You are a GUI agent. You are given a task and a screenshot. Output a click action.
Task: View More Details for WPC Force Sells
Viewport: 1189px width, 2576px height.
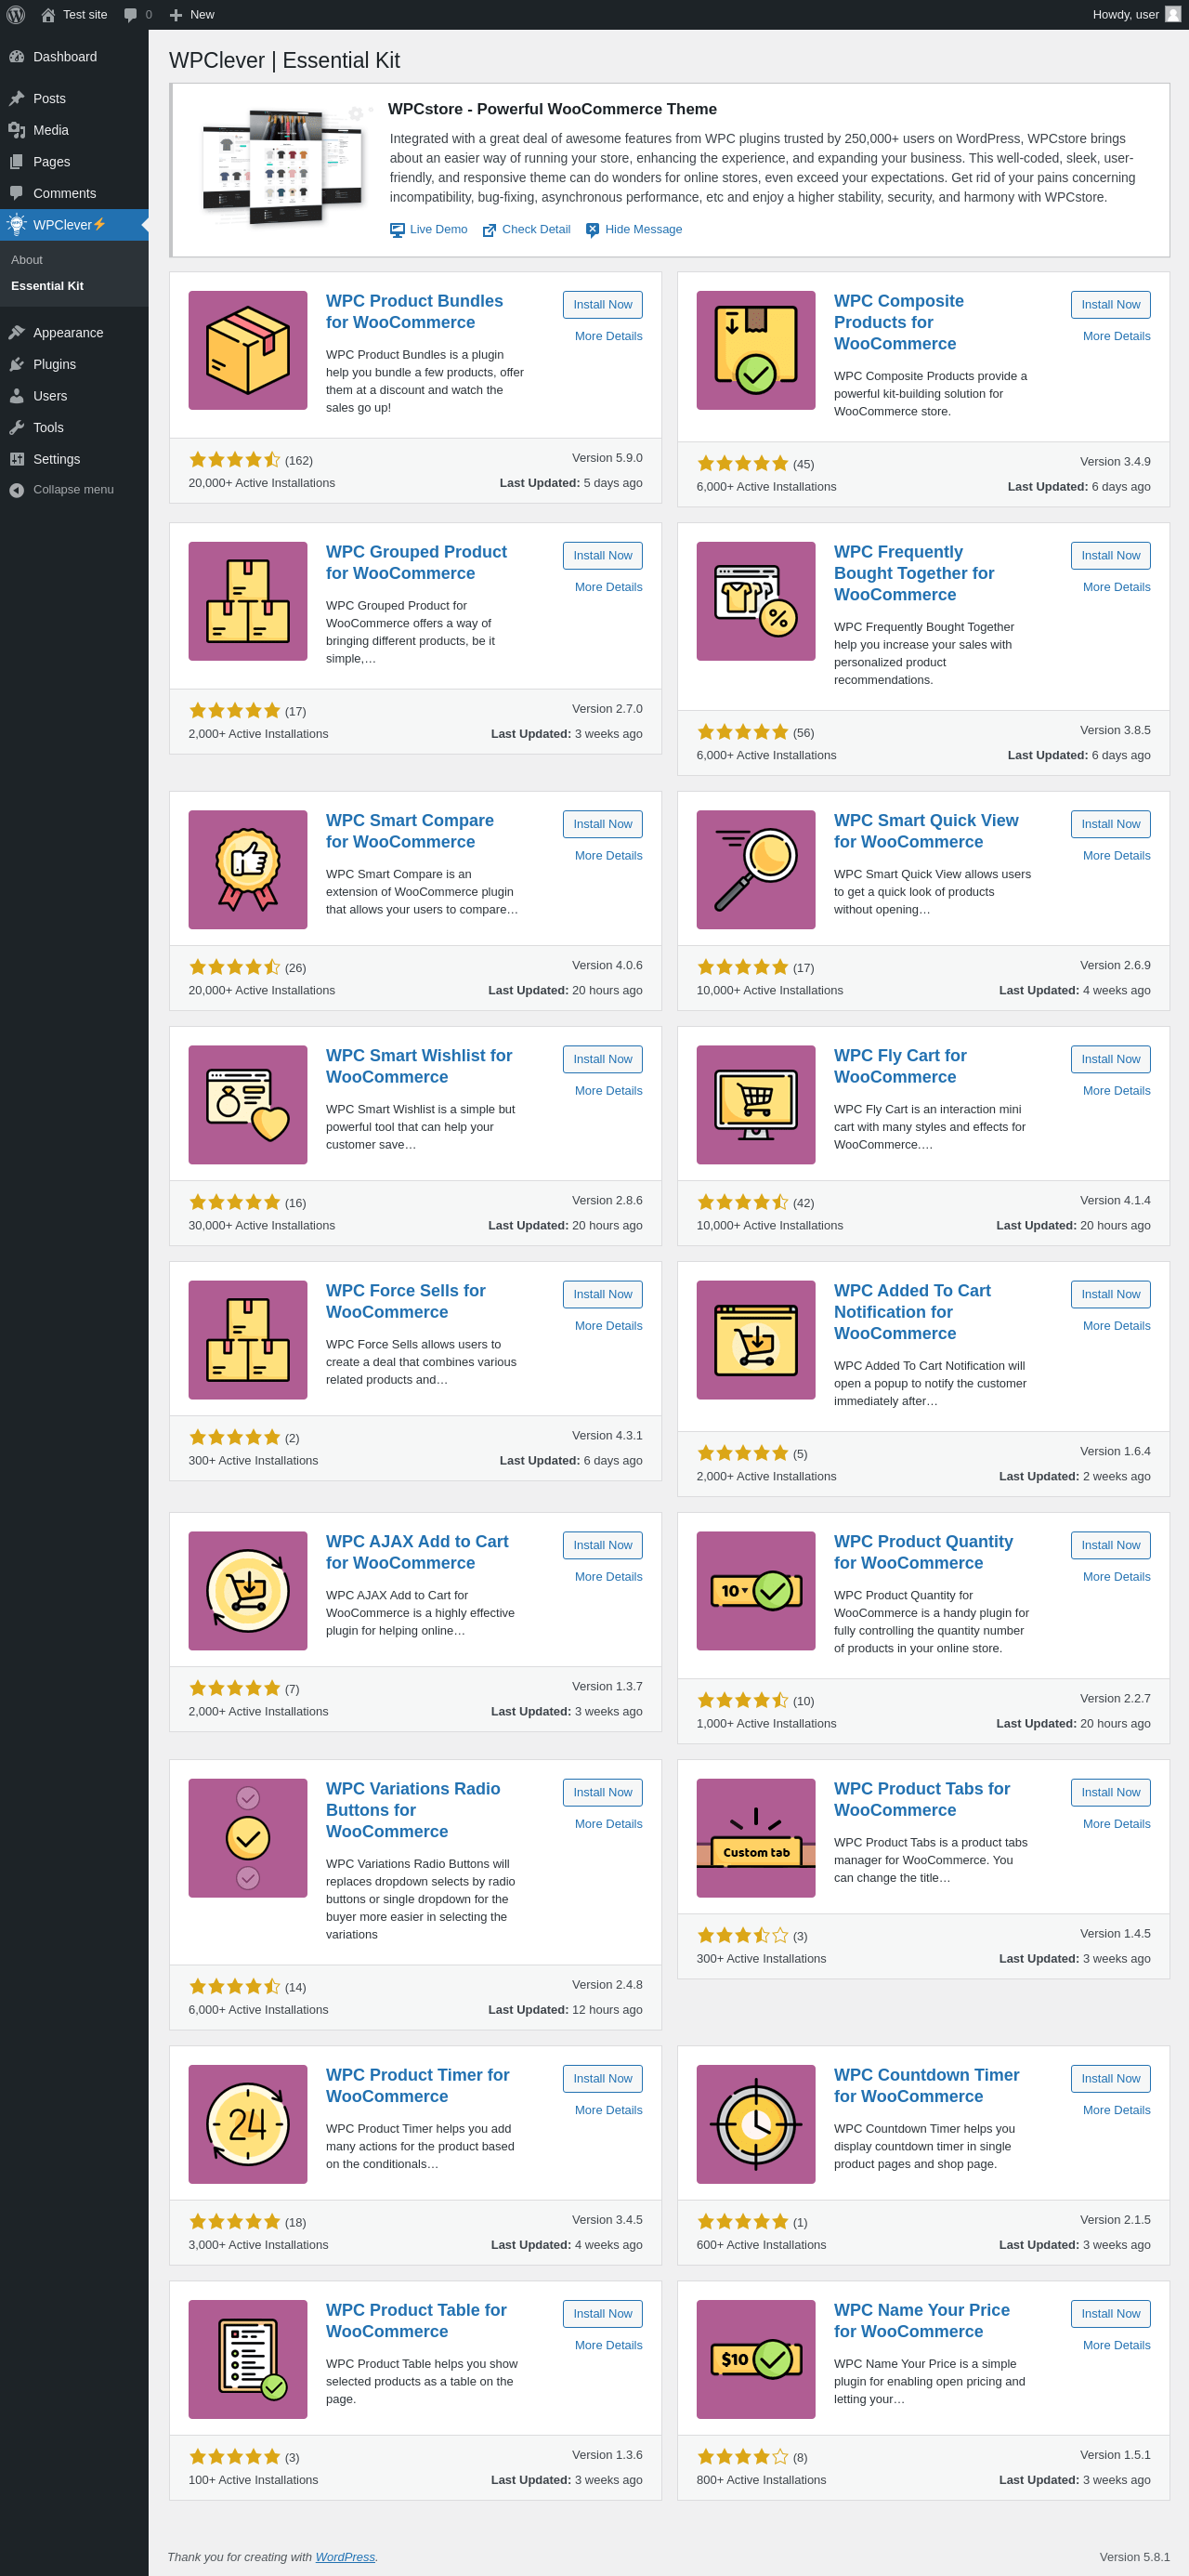click(609, 1325)
